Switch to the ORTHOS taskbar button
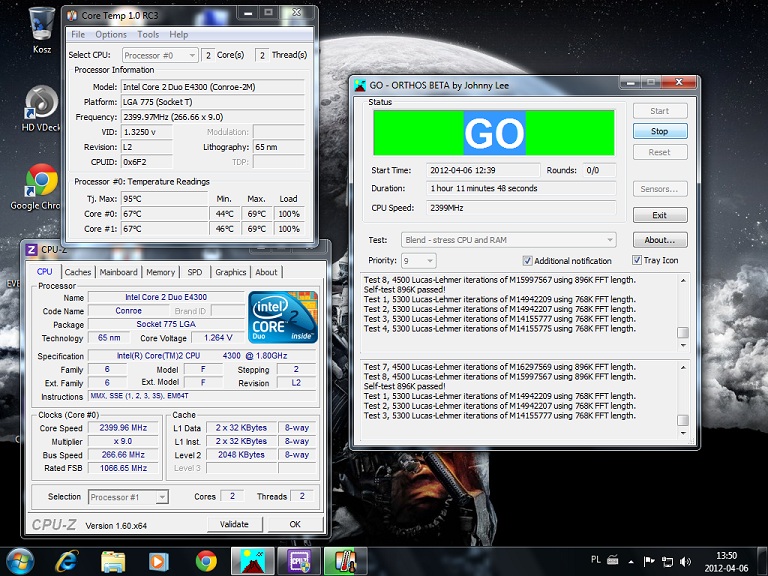Image resolution: width=768 pixels, height=576 pixels. (x=253, y=561)
